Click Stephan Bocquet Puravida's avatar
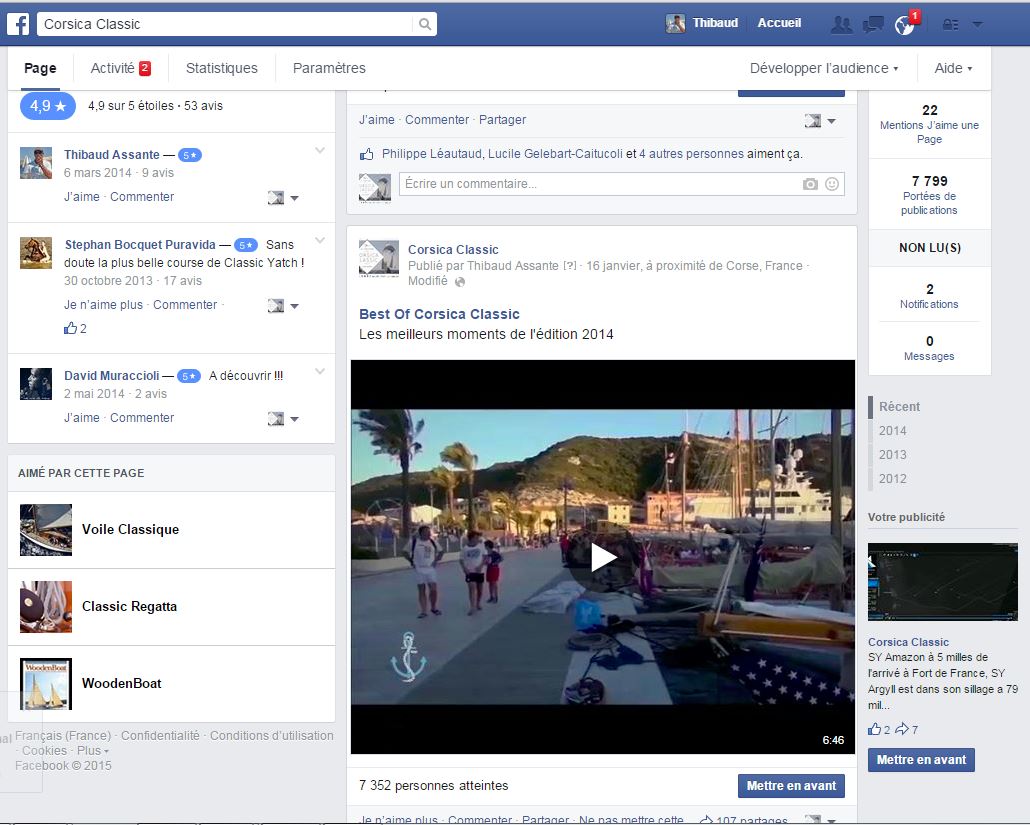Image resolution: width=1030 pixels, height=825 pixels. click(36, 253)
